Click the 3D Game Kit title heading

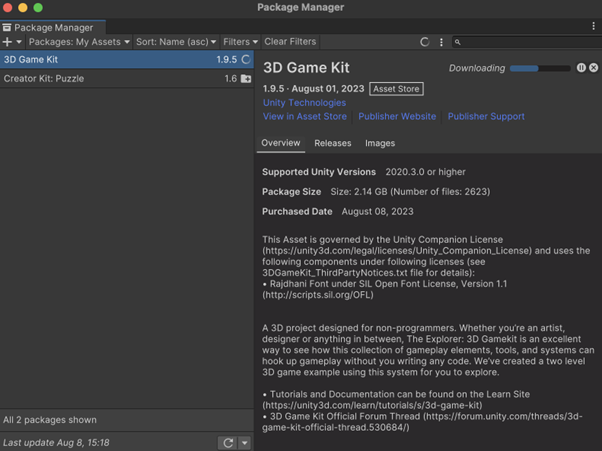tap(306, 68)
